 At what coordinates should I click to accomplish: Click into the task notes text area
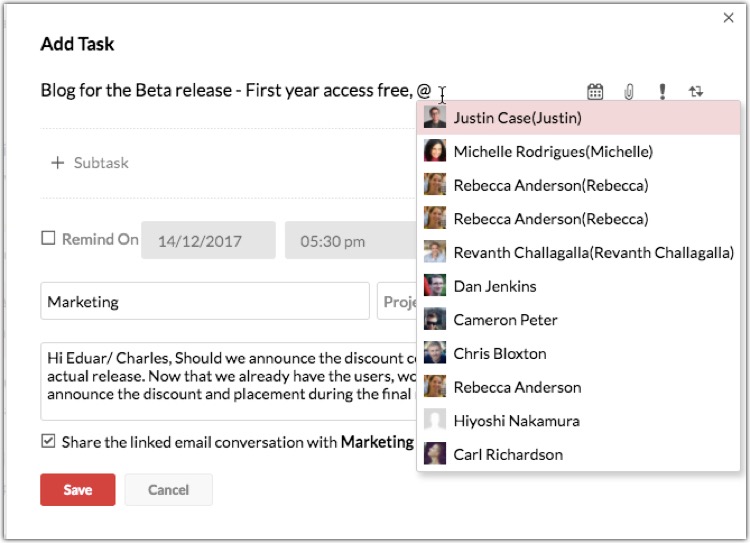225,379
